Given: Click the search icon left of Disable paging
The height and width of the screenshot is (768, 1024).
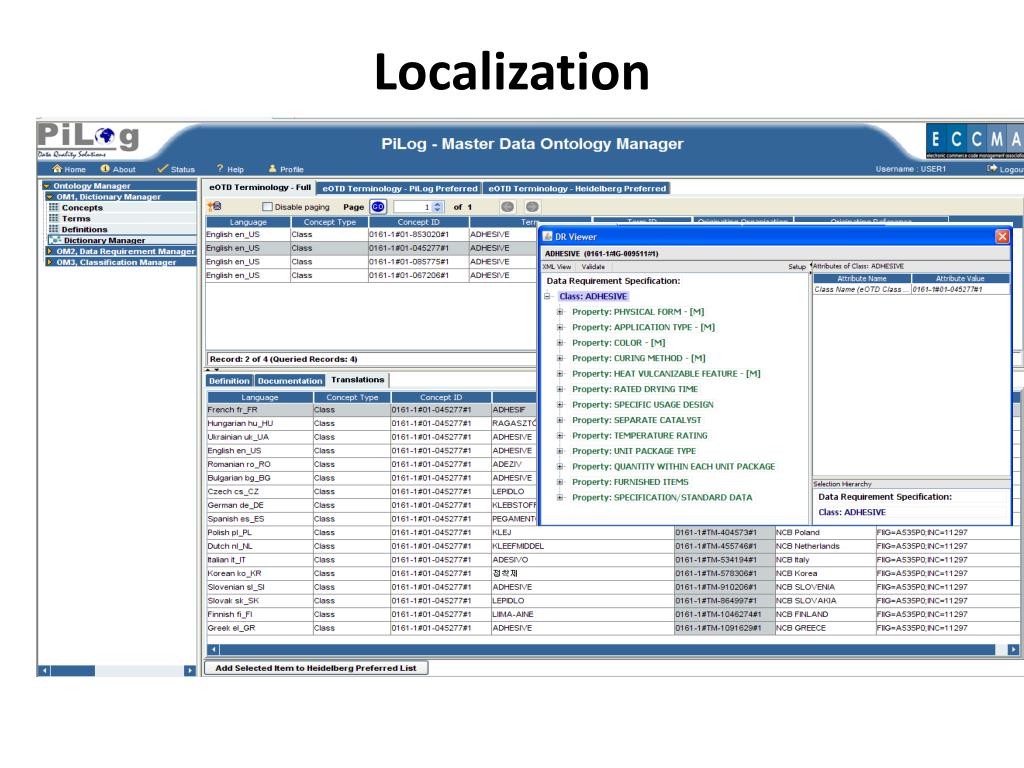Looking at the screenshot, I should 214,206.
